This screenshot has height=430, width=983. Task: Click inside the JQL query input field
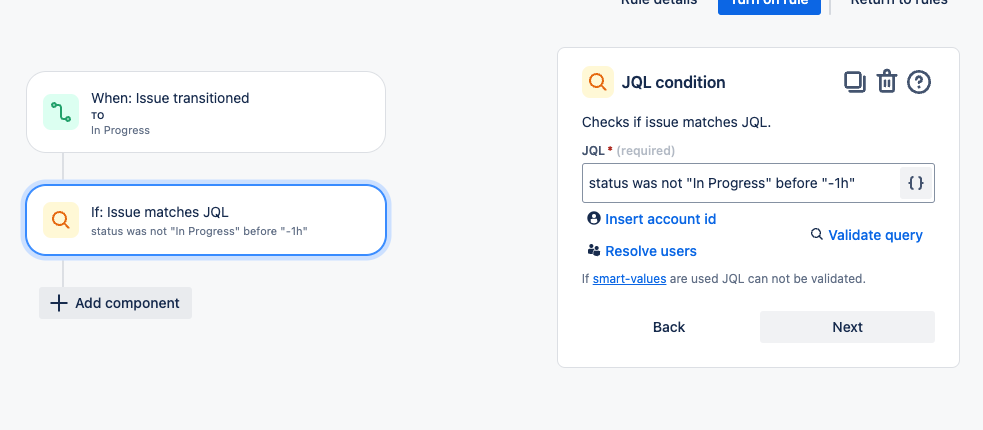741,183
